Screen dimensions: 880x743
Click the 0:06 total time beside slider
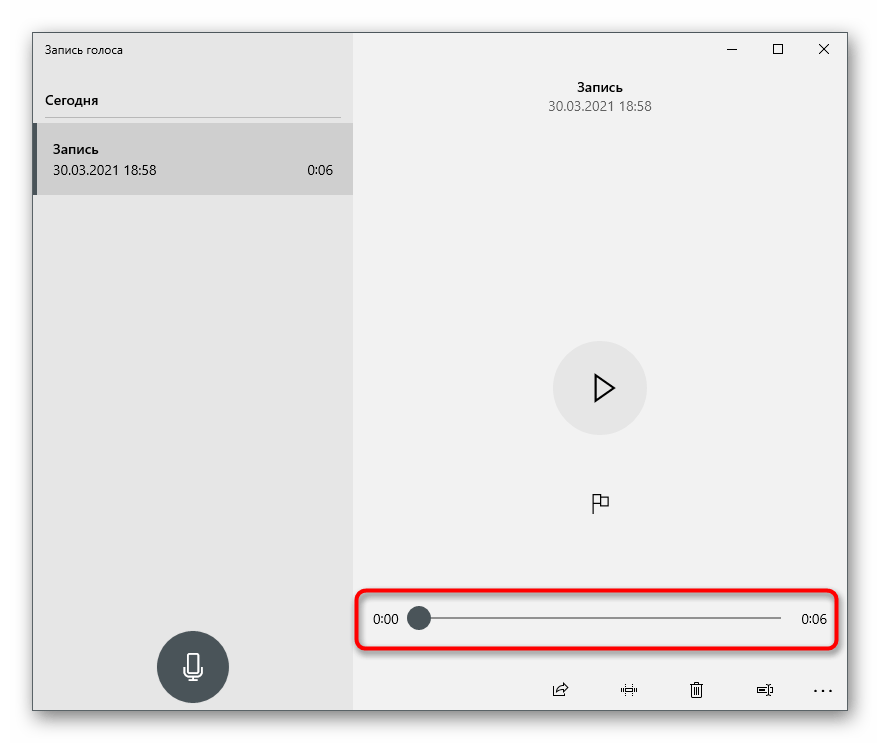pyautogui.click(x=814, y=619)
